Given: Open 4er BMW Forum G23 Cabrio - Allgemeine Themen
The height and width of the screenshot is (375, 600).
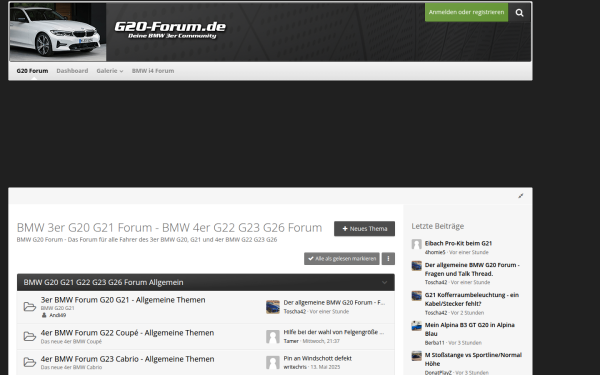Looking at the screenshot, I should click(127, 359).
